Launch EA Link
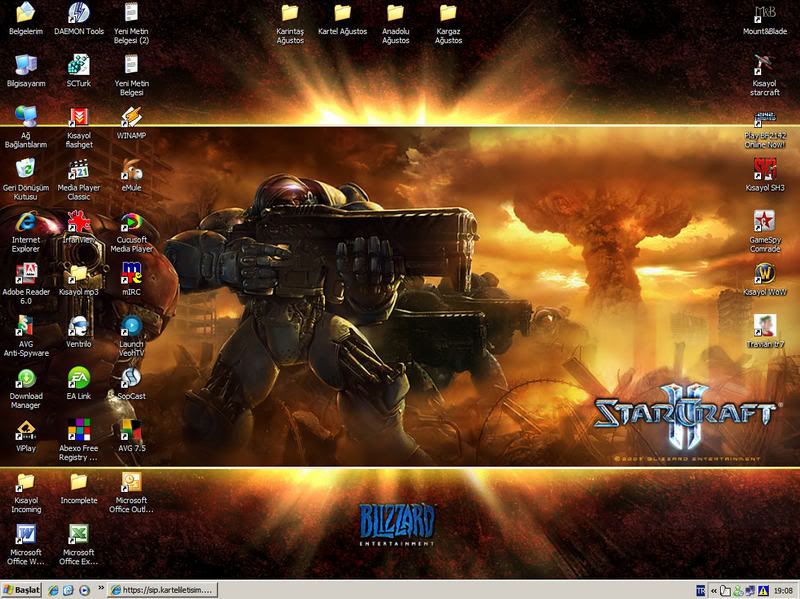This screenshot has width=800, height=599. [x=79, y=384]
